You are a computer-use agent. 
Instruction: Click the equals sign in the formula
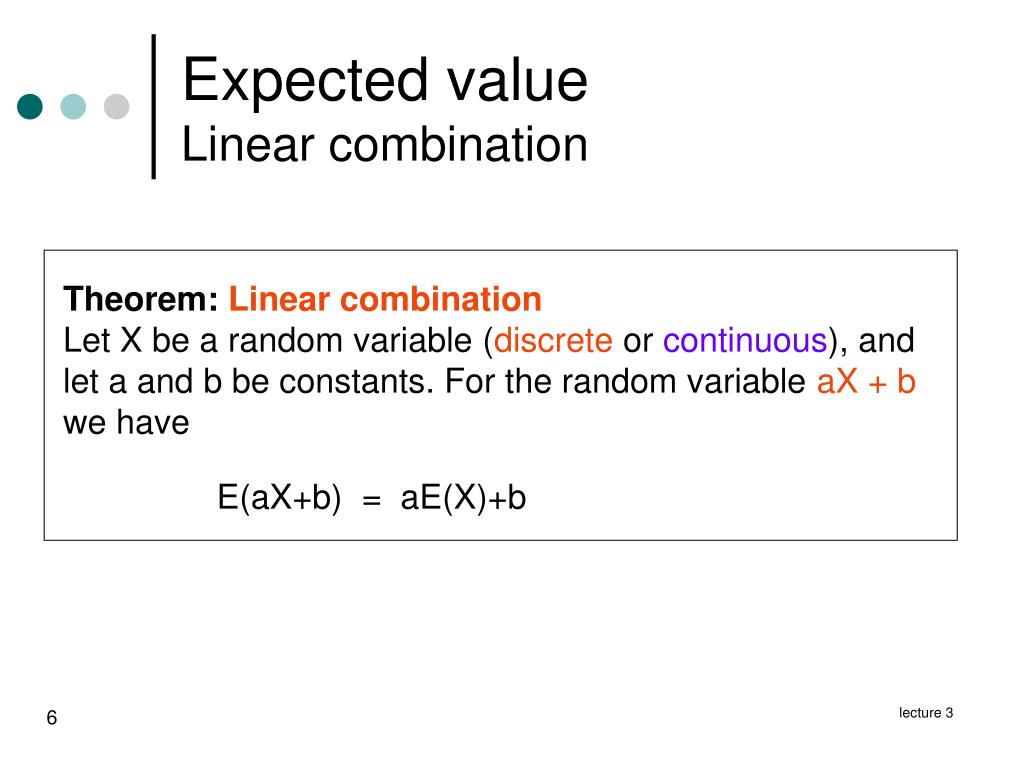coord(372,499)
